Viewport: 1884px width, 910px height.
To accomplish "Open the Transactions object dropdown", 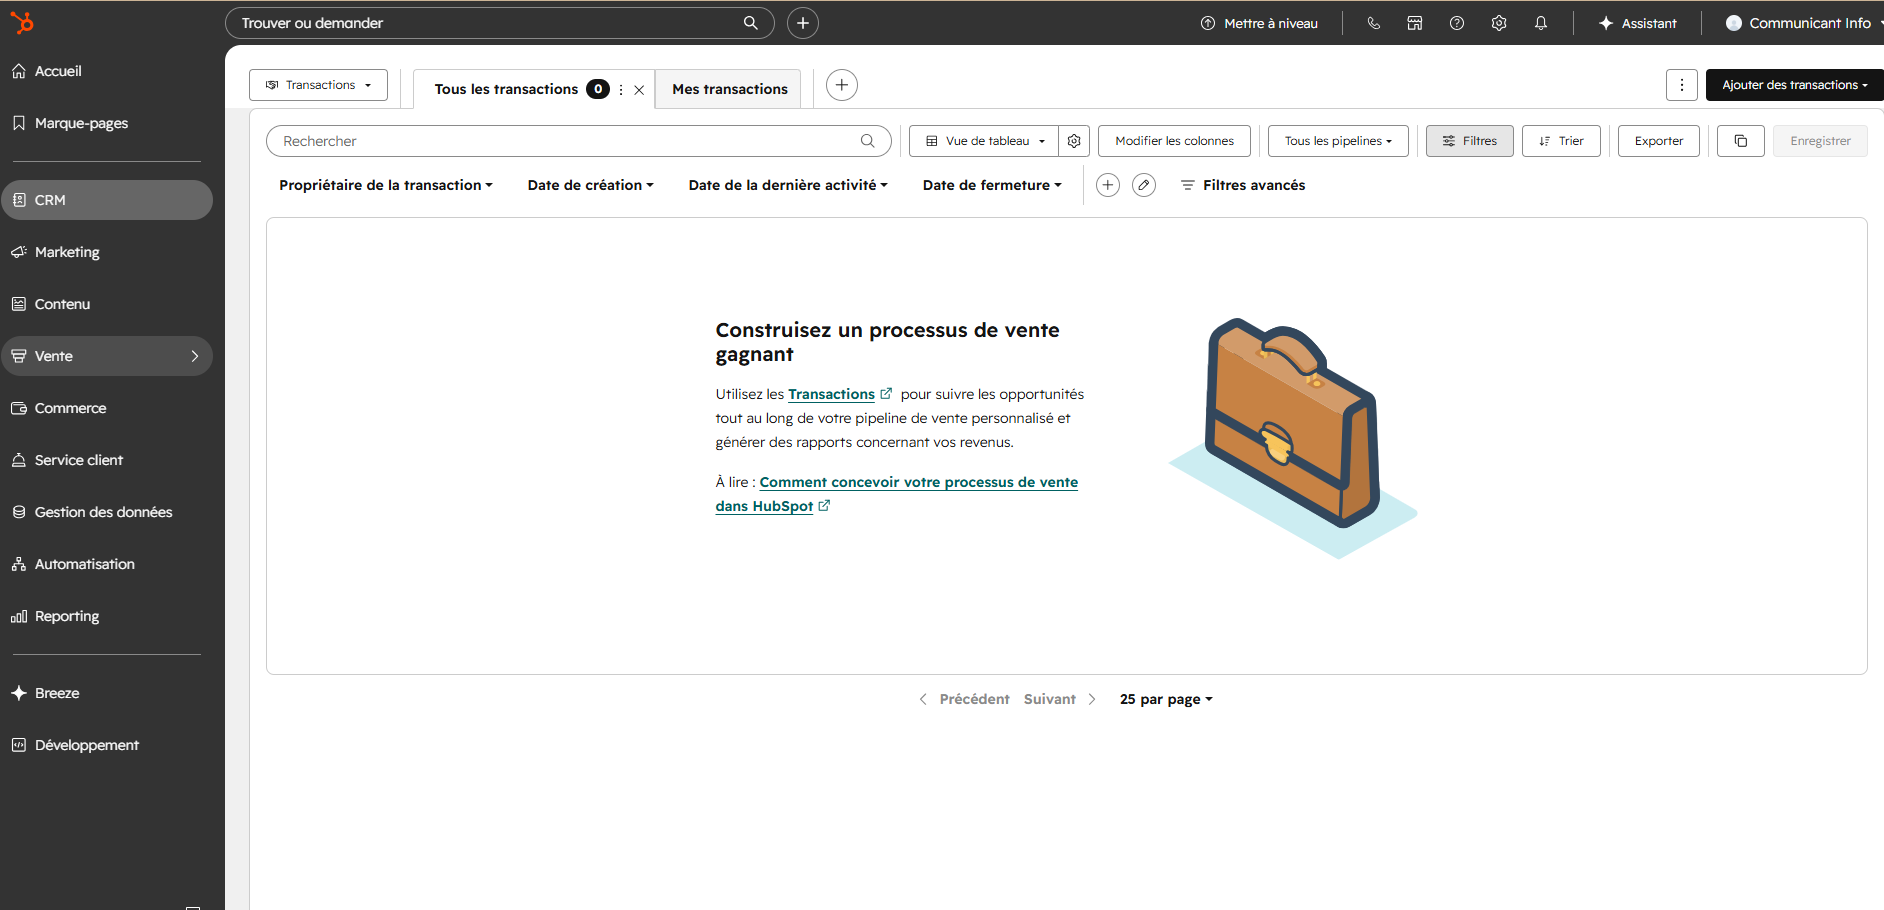I will 318,85.
